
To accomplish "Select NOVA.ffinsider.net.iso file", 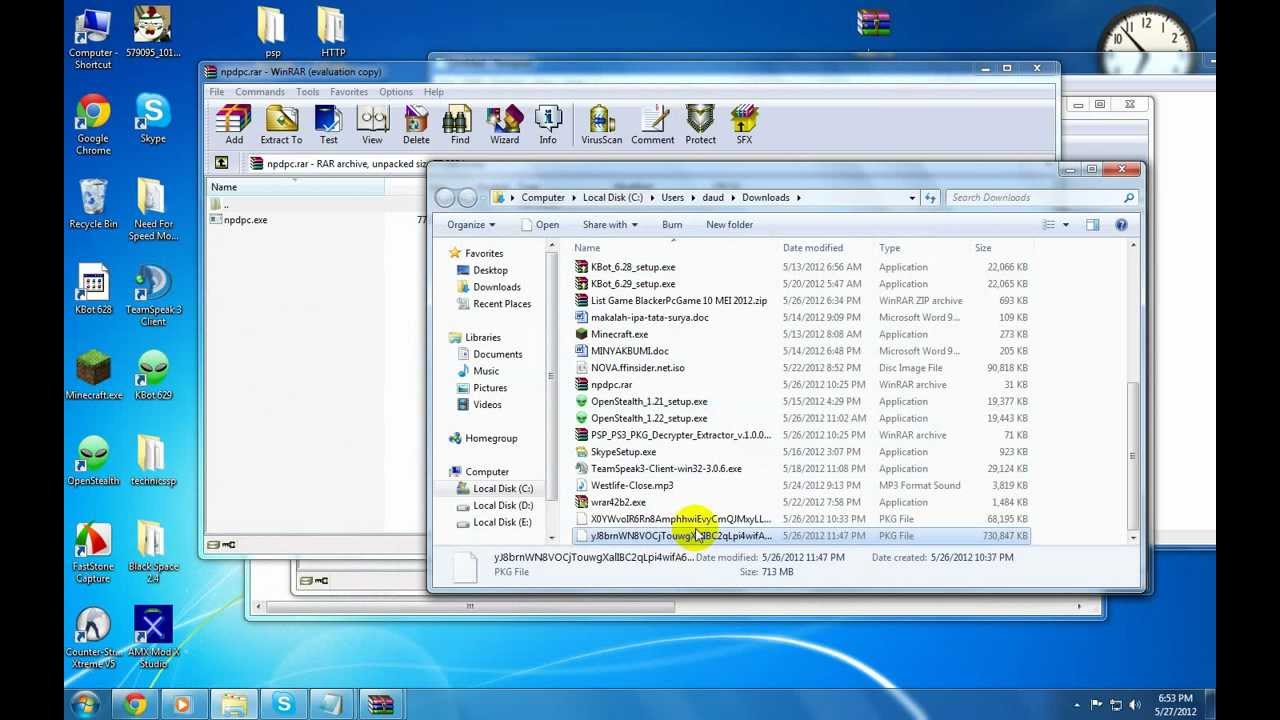I will [637, 368].
